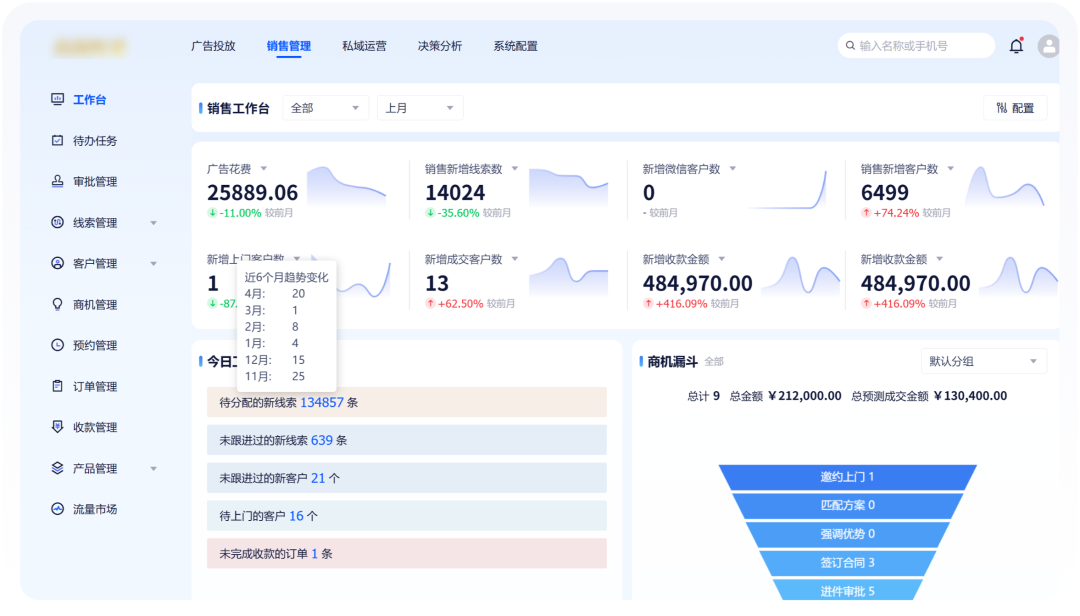
Task: Click the 签订合同 funnel stage bar
Action: 847,563
